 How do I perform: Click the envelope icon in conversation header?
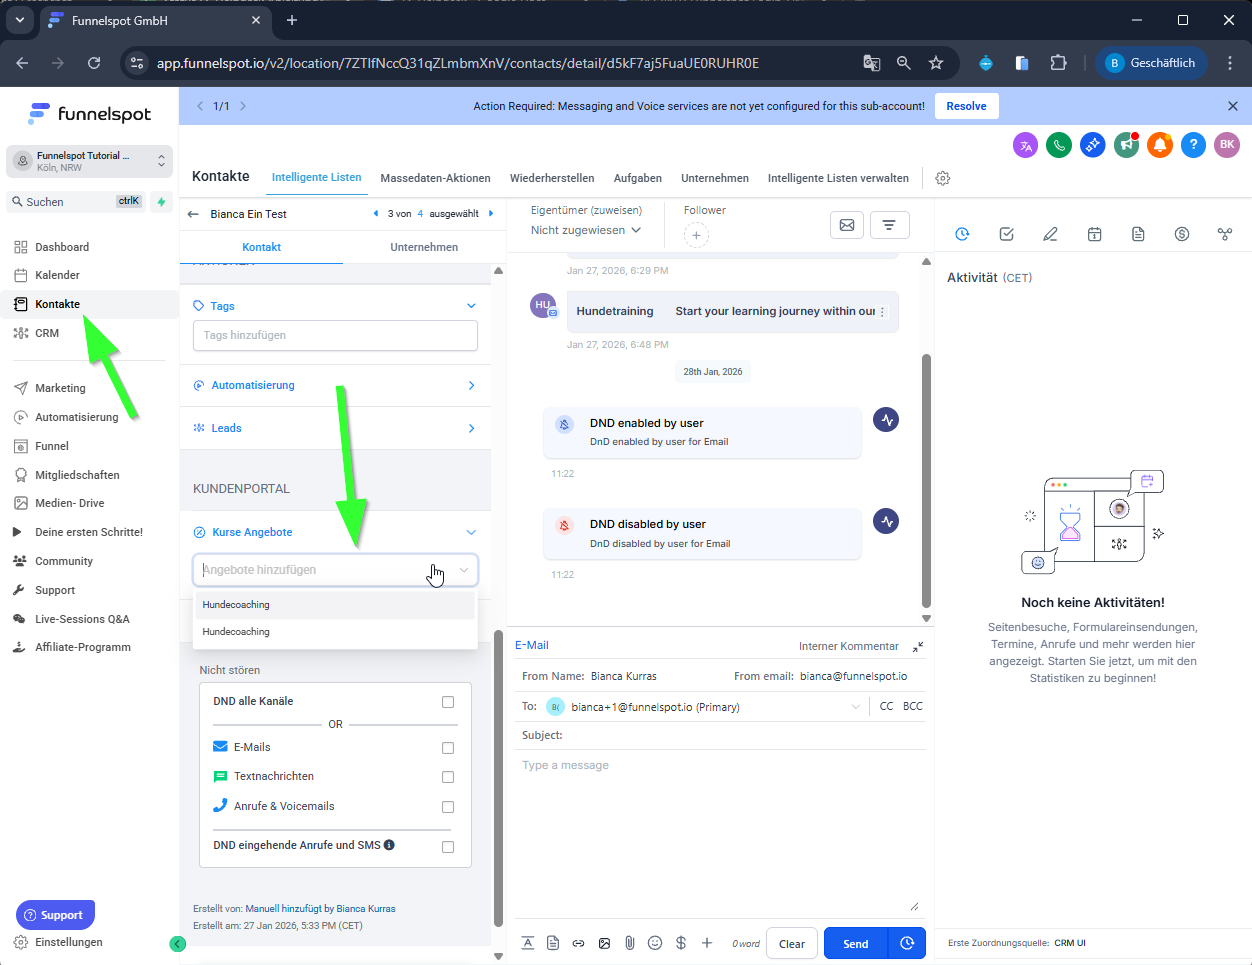pyautogui.click(x=847, y=225)
